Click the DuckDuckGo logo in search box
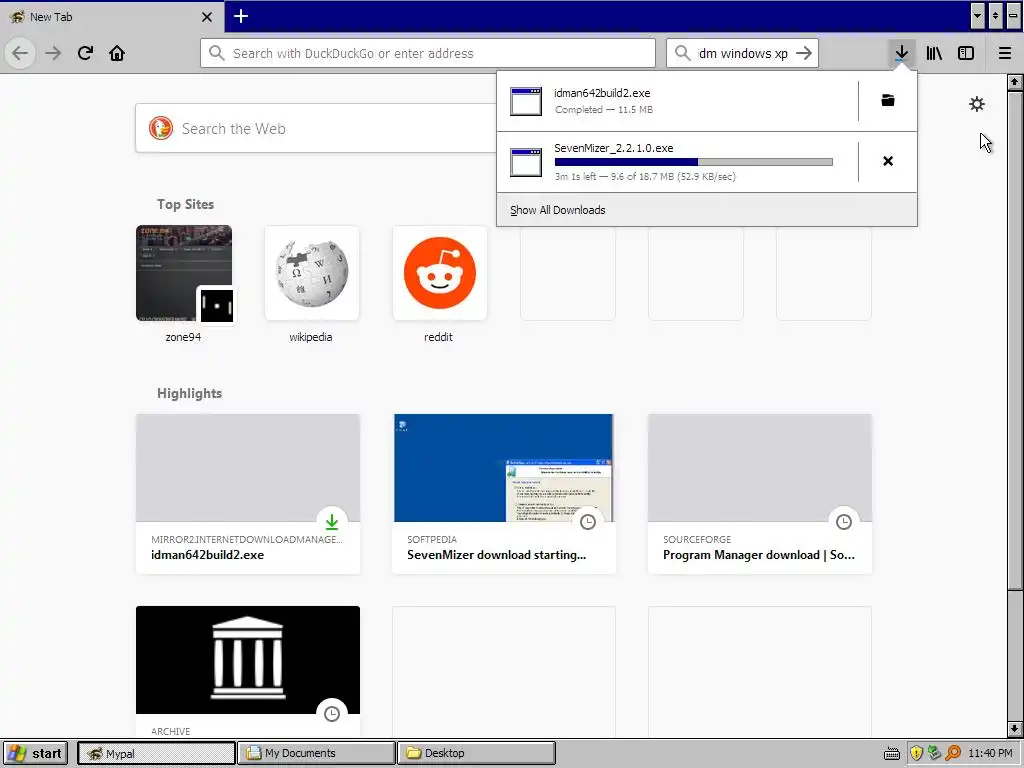Image resolution: width=1024 pixels, height=768 pixels. pyautogui.click(x=161, y=128)
